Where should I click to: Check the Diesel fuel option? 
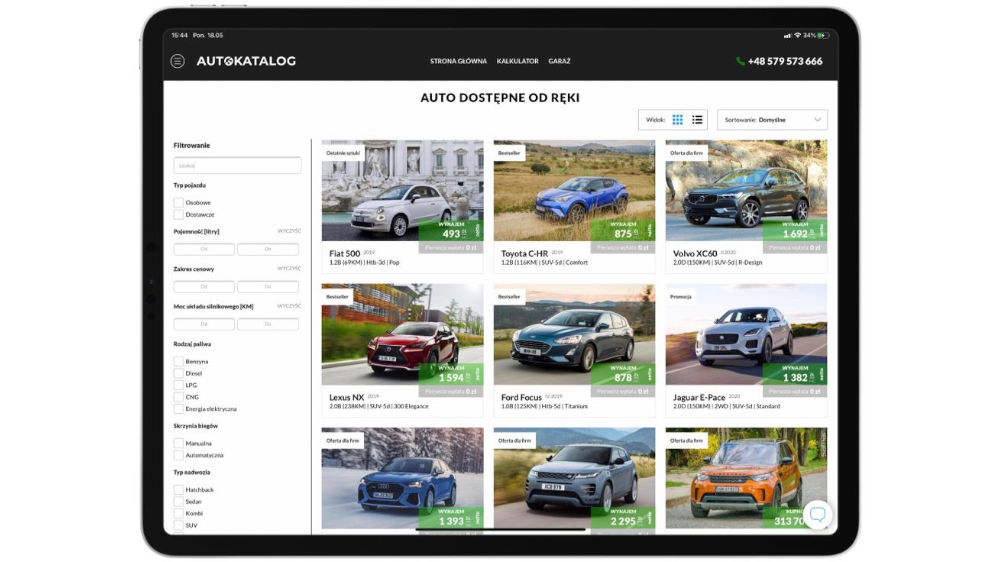tap(179, 373)
